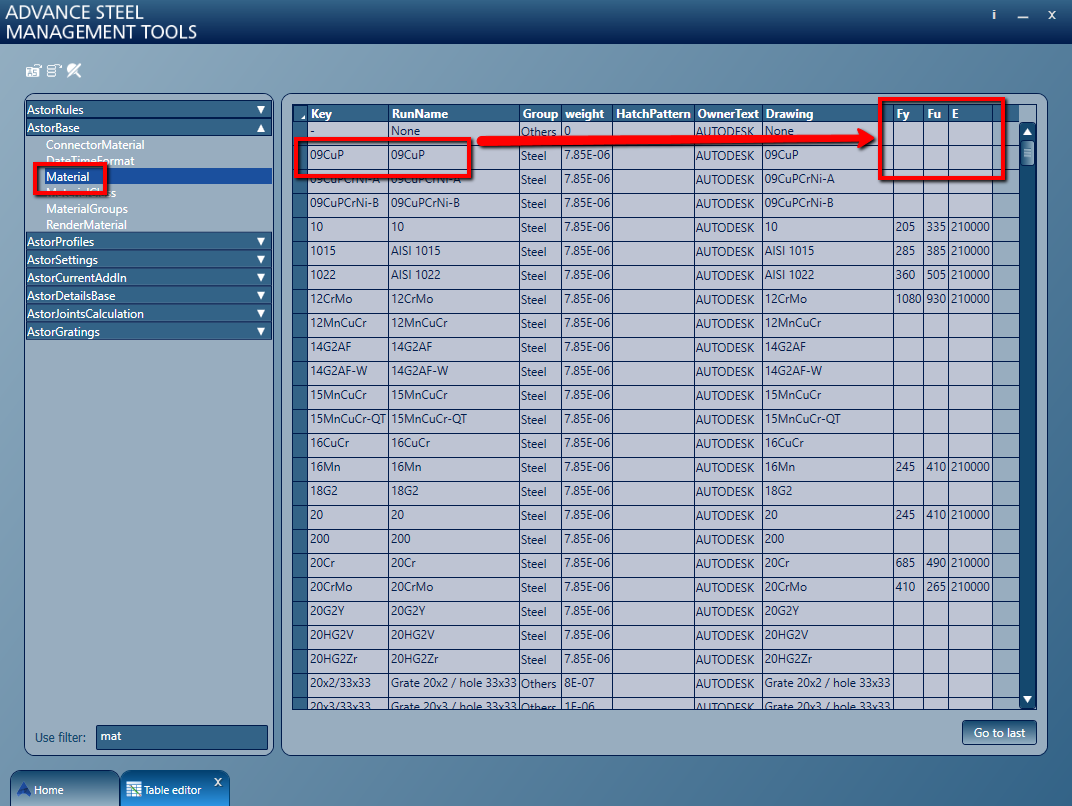Click the crossed-out magnifier icon
Screen dimensions: 1072x806
point(75,70)
